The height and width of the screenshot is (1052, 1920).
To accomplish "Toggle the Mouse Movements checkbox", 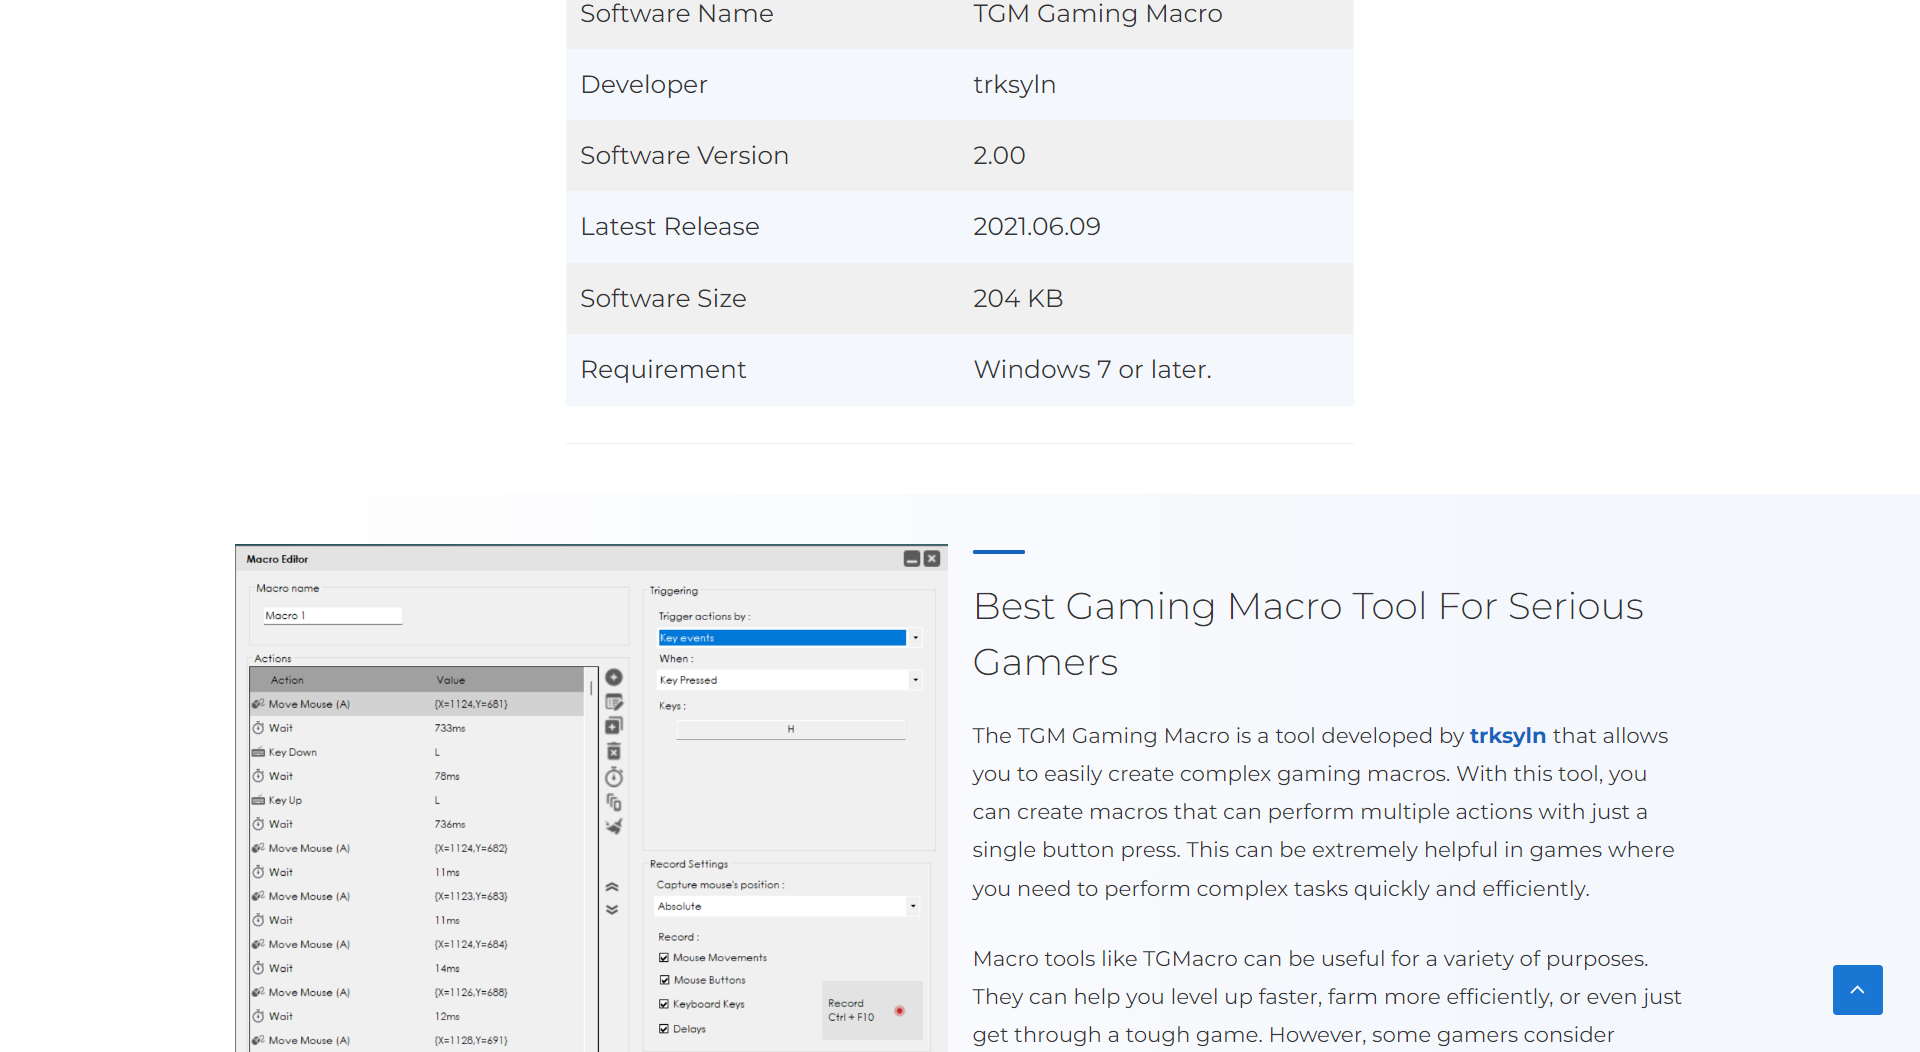I will pos(664,958).
